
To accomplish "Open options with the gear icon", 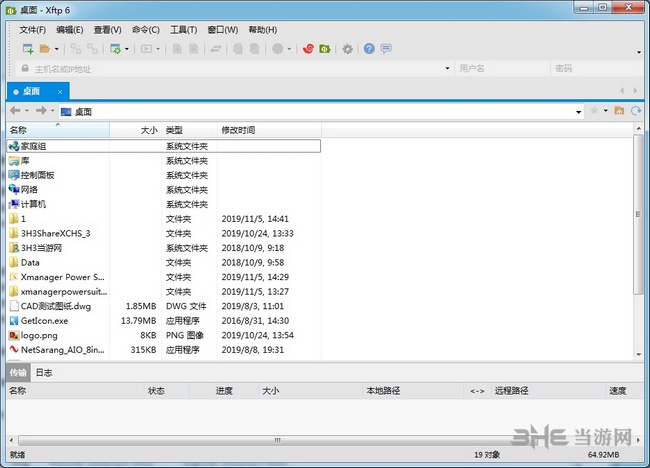I will [x=347, y=49].
